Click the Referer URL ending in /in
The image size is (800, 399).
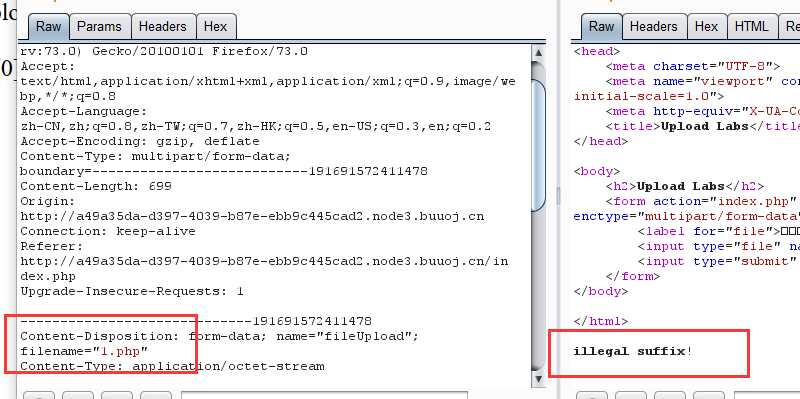click(264, 261)
